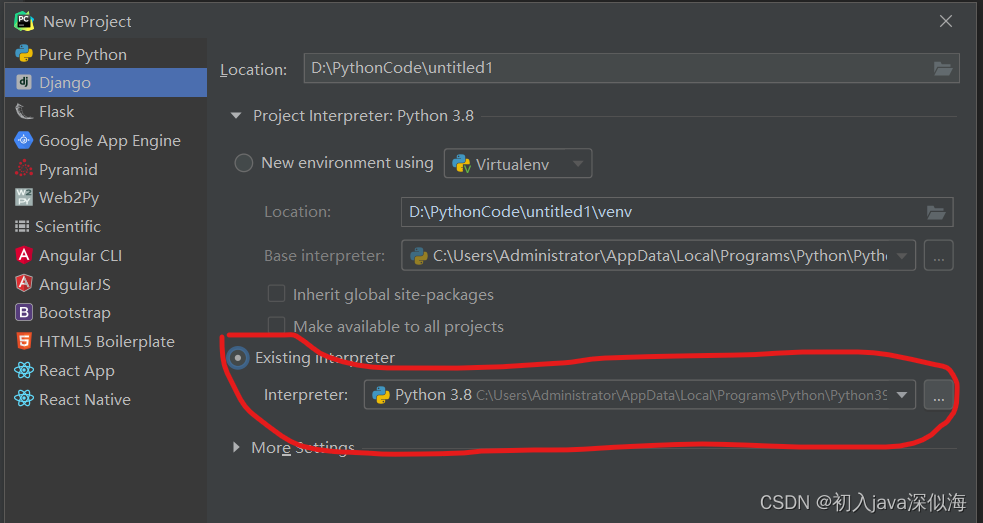Choose the Angular CLI project icon
This screenshot has height=523, width=983.
point(24,256)
